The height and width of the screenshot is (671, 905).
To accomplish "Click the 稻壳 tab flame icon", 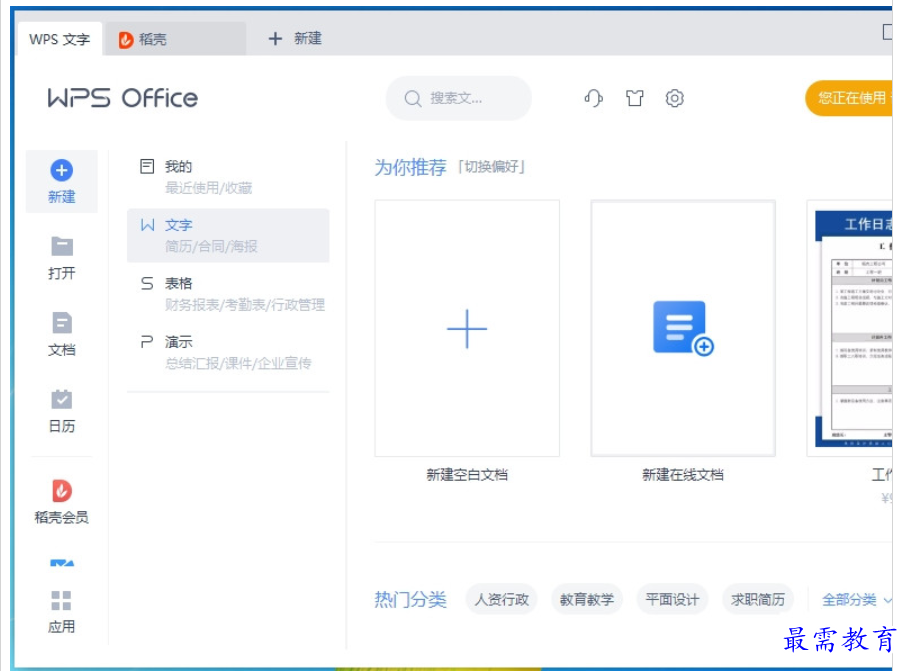I will [126, 40].
